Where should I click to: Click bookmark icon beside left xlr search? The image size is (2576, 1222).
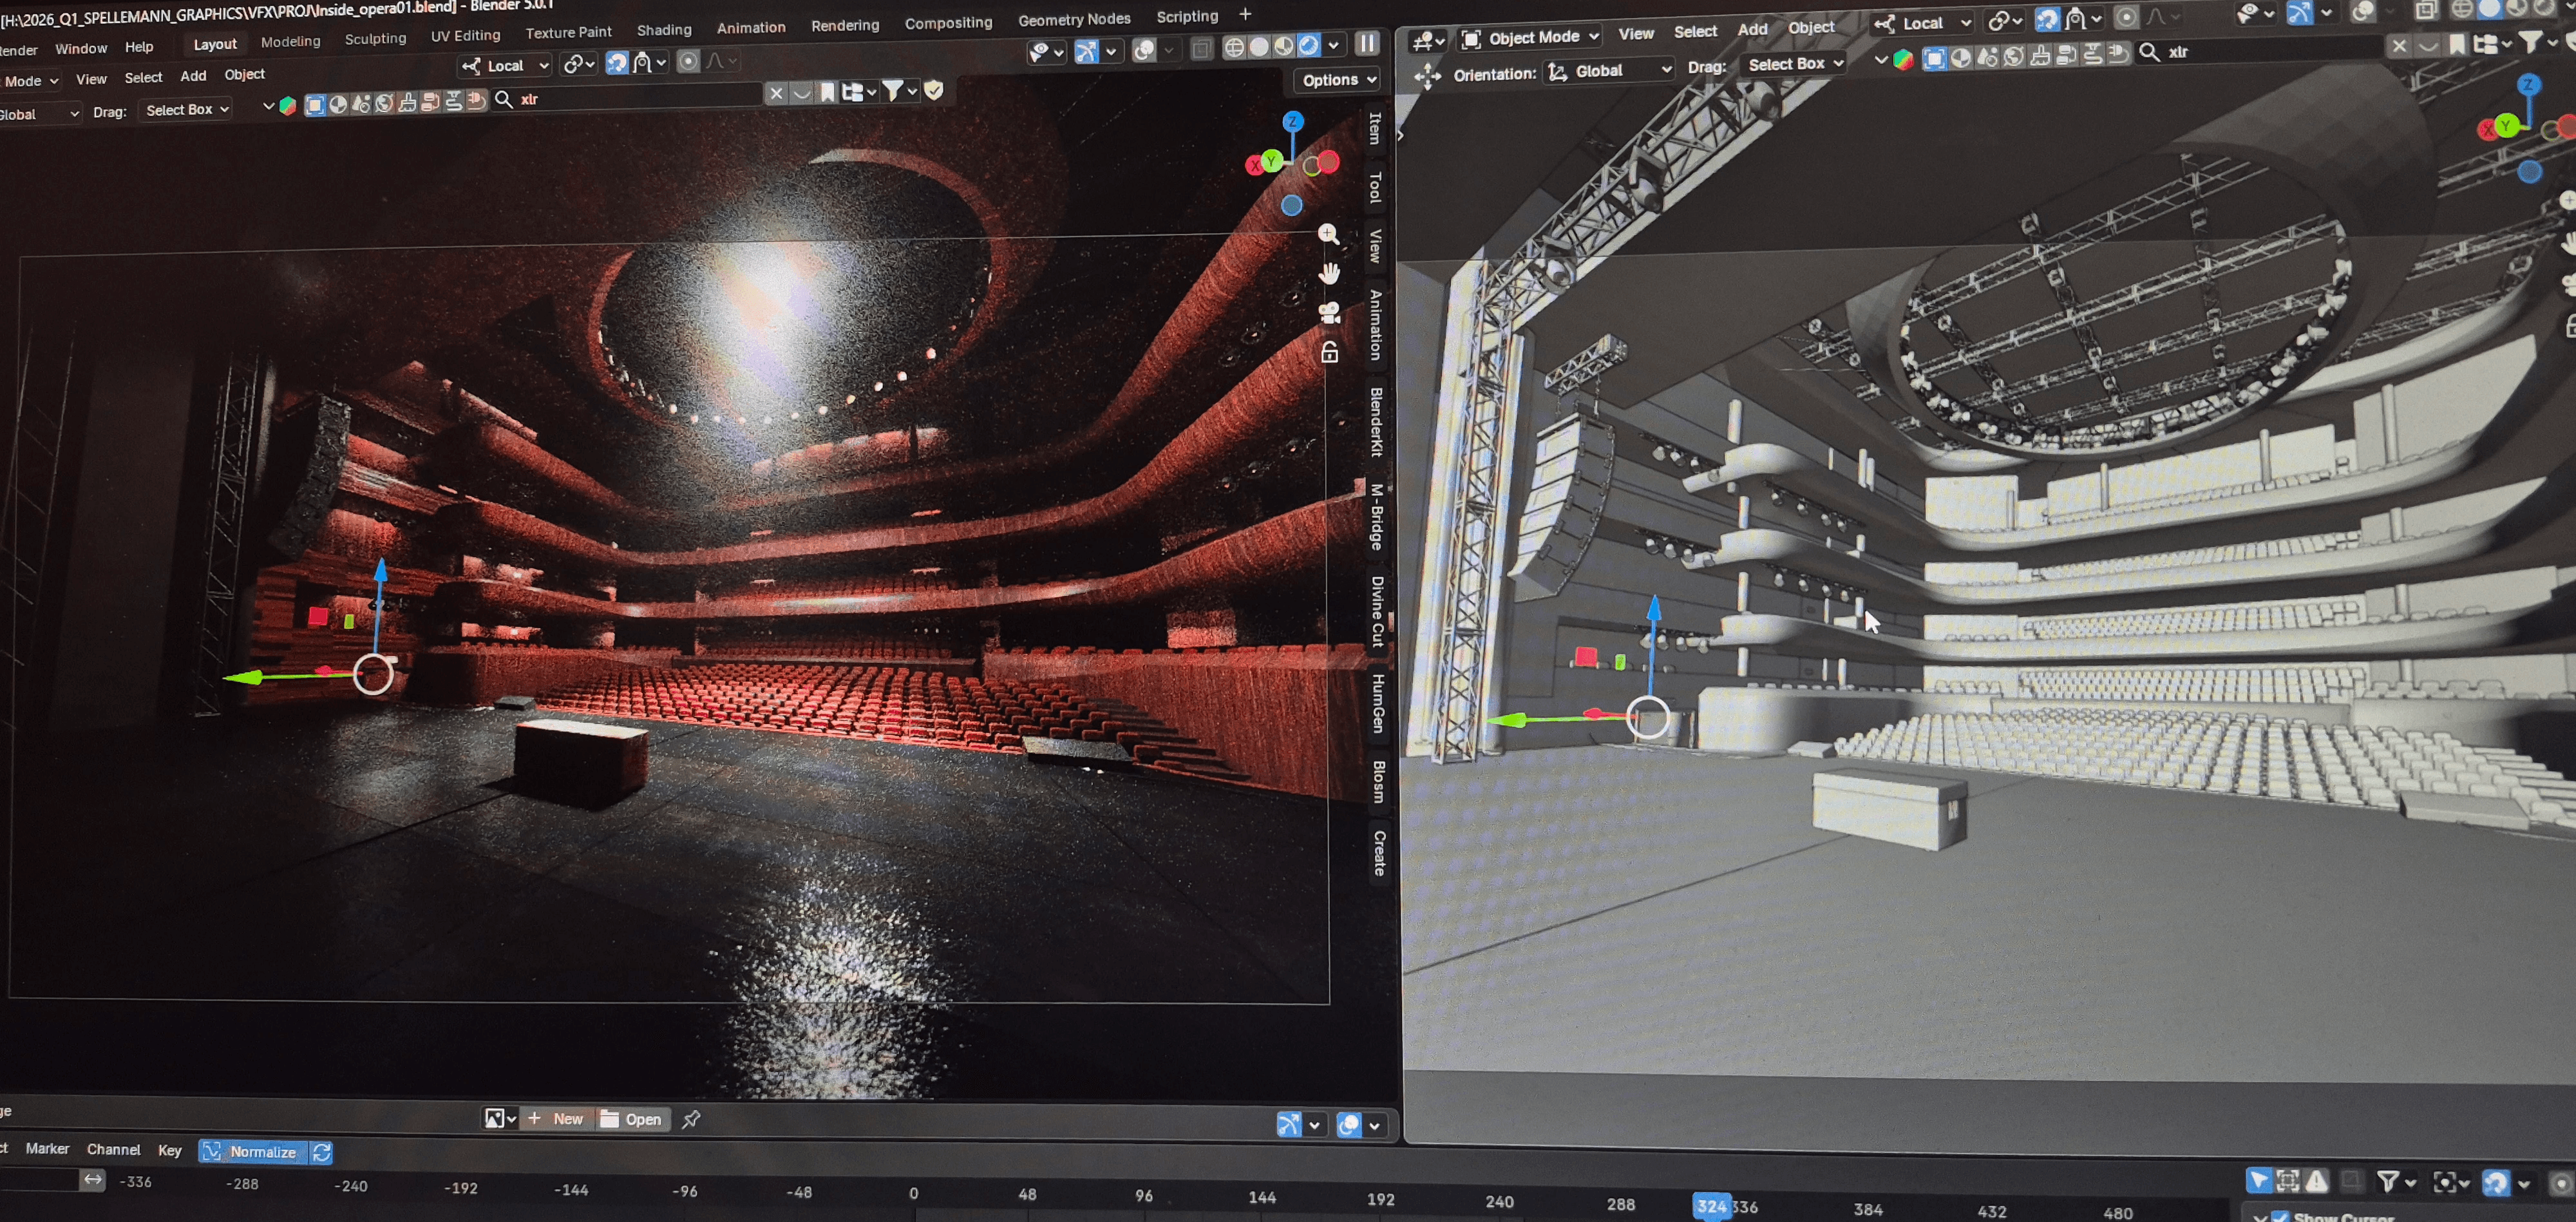827,93
